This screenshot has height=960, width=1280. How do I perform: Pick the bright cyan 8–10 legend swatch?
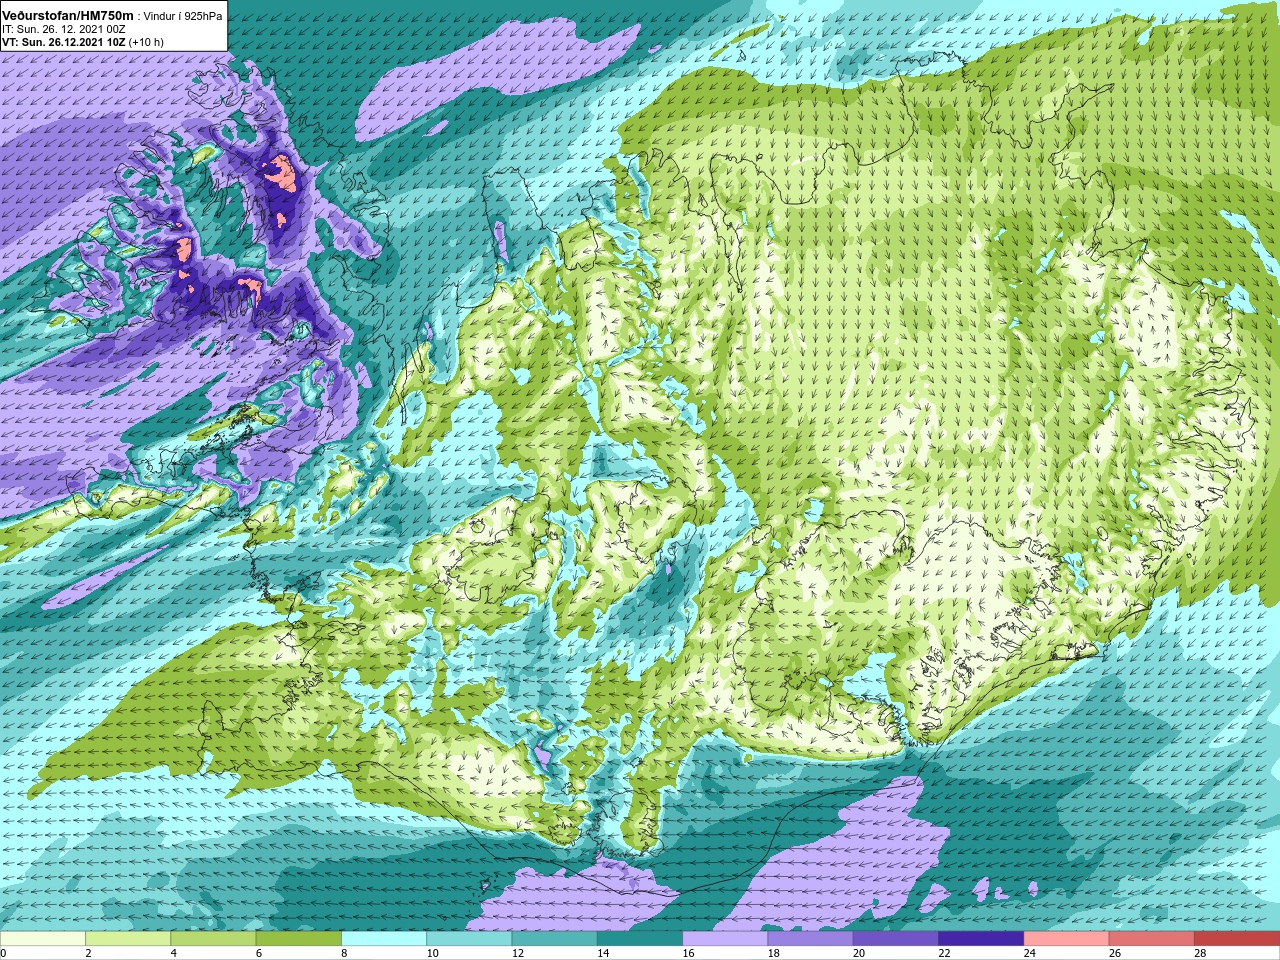[384, 939]
